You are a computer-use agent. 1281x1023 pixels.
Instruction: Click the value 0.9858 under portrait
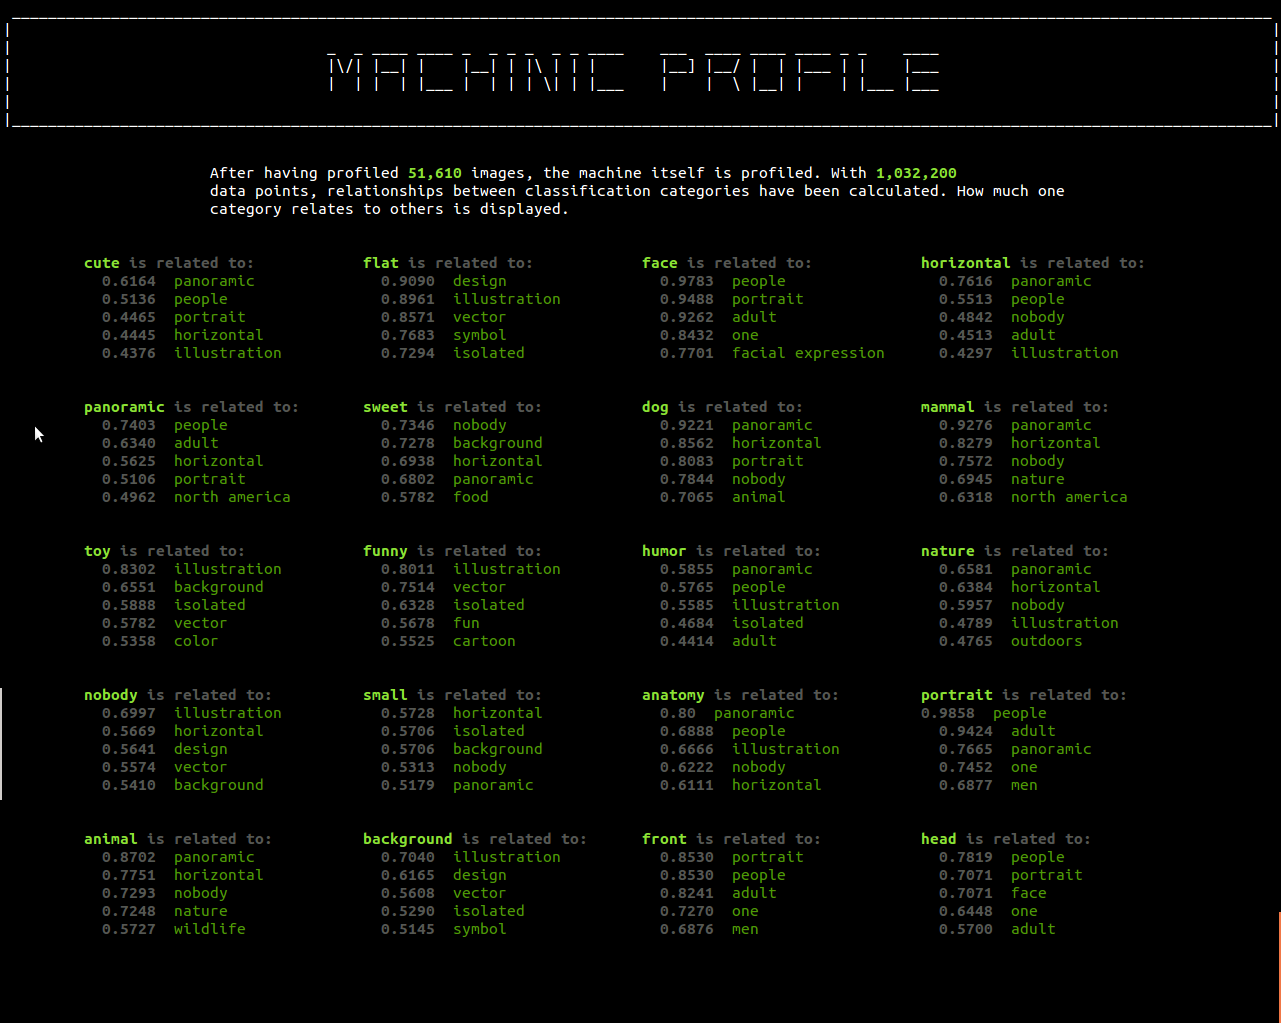click(x=948, y=713)
